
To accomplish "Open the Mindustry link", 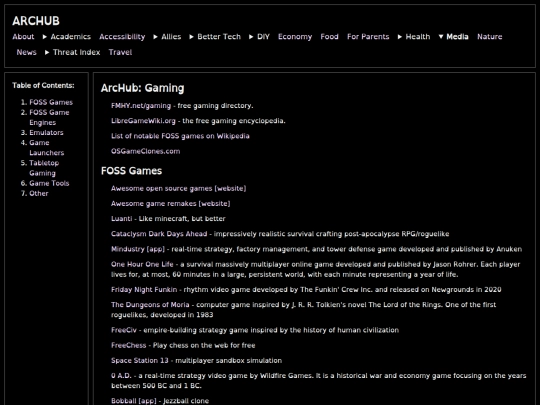I will pyautogui.click(x=138, y=249).
